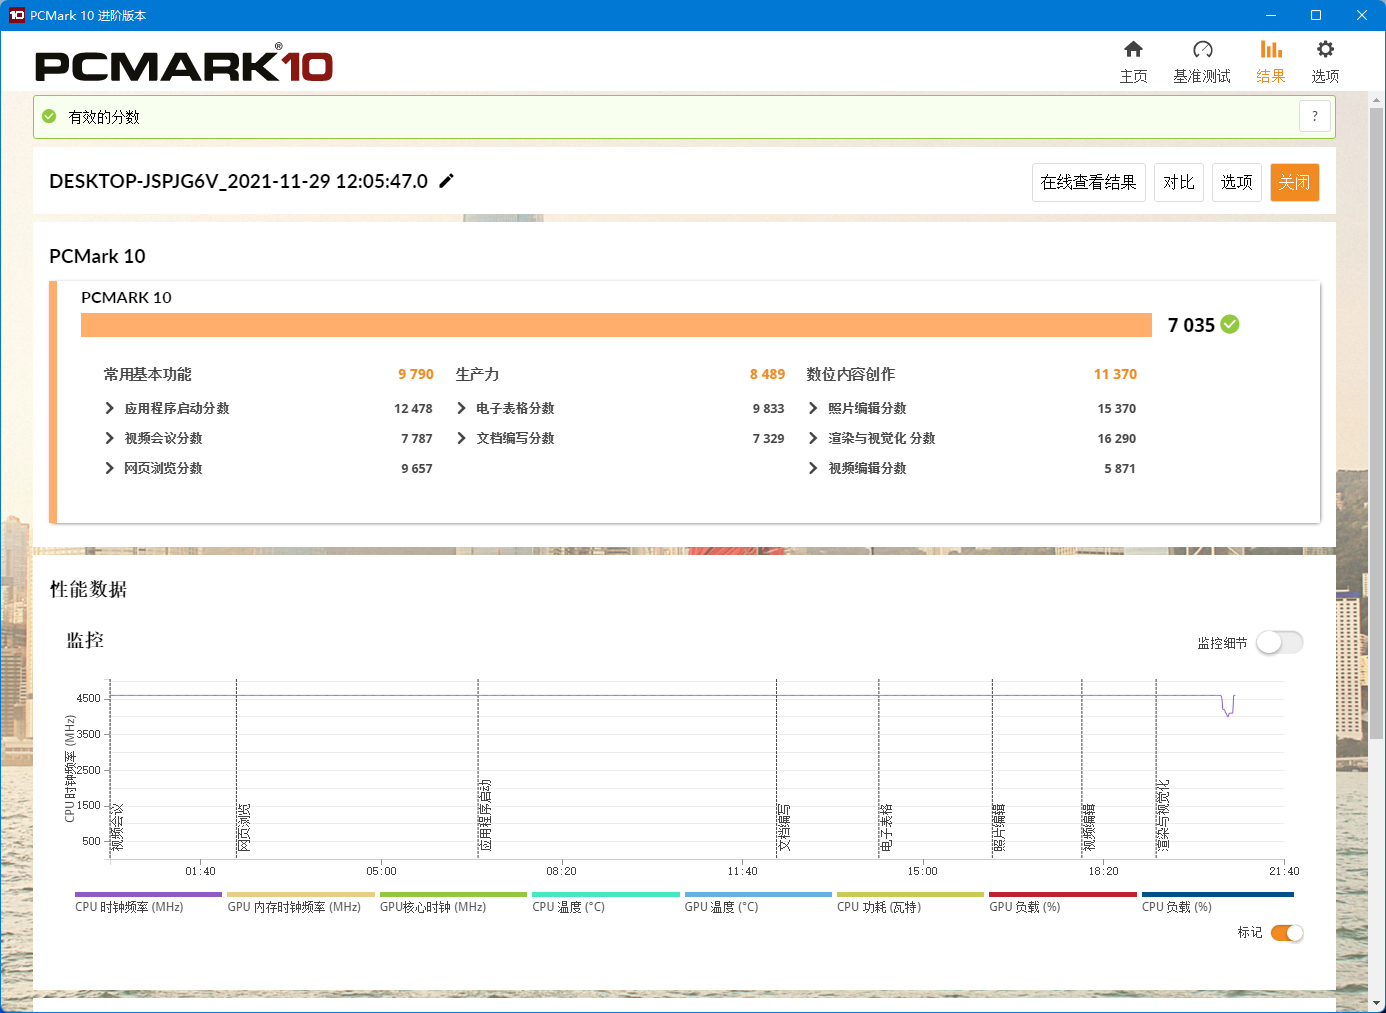Click the CPU 温度 (°C) legend swatch
The width and height of the screenshot is (1386, 1013).
tap(606, 894)
